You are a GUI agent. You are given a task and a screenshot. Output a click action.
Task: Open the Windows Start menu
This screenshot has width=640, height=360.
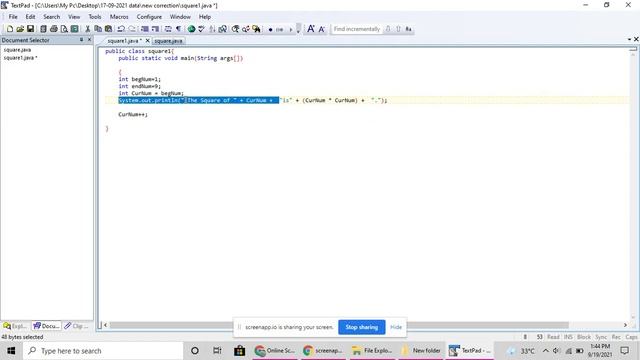(x=11, y=351)
